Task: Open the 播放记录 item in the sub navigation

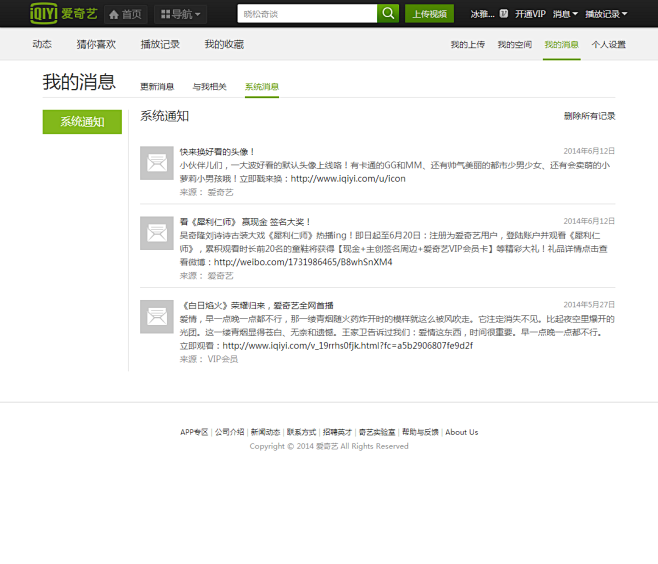Action: coord(160,44)
